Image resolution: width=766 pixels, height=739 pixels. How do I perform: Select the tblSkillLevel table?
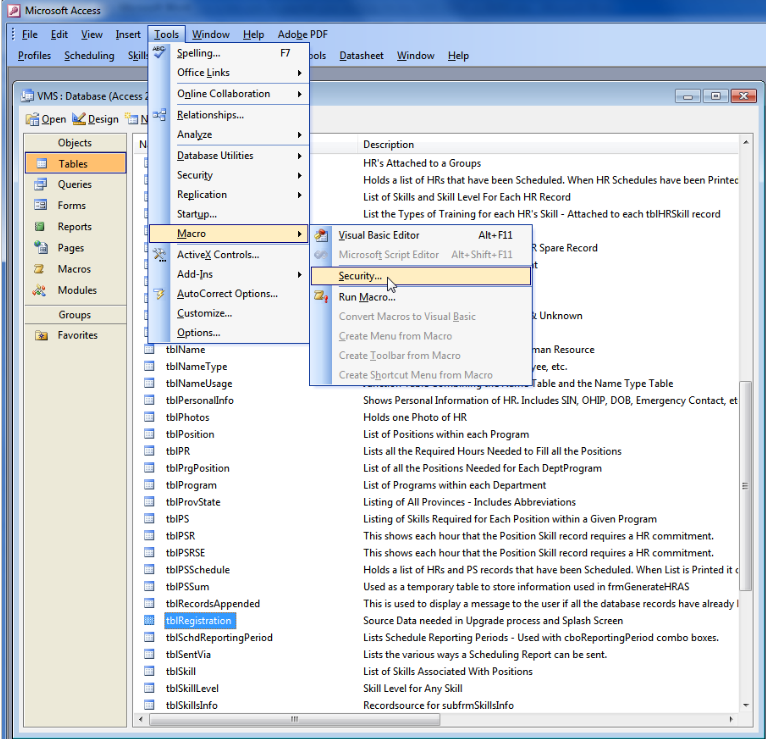(x=192, y=688)
